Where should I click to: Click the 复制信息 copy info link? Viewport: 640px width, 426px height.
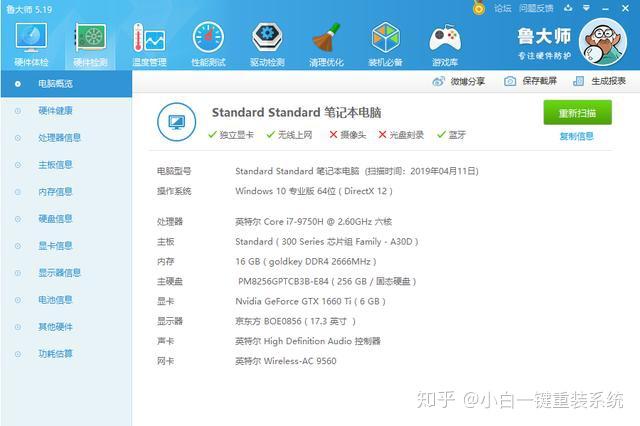tap(576, 136)
